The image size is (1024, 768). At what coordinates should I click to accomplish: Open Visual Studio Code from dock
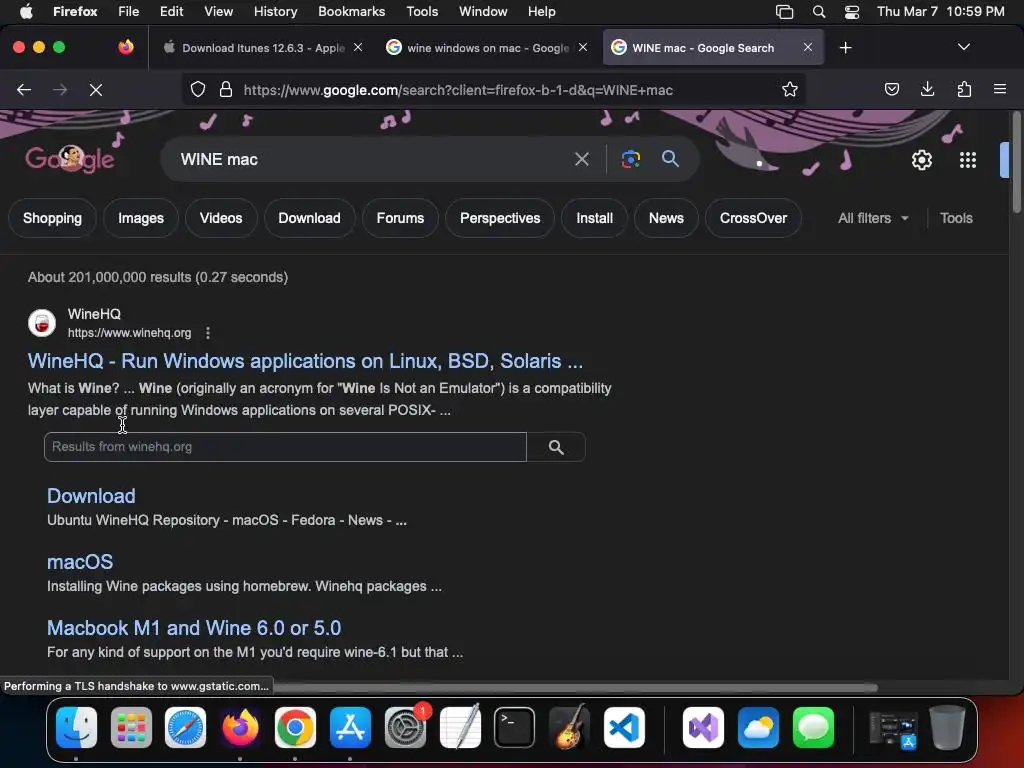(x=624, y=727)
